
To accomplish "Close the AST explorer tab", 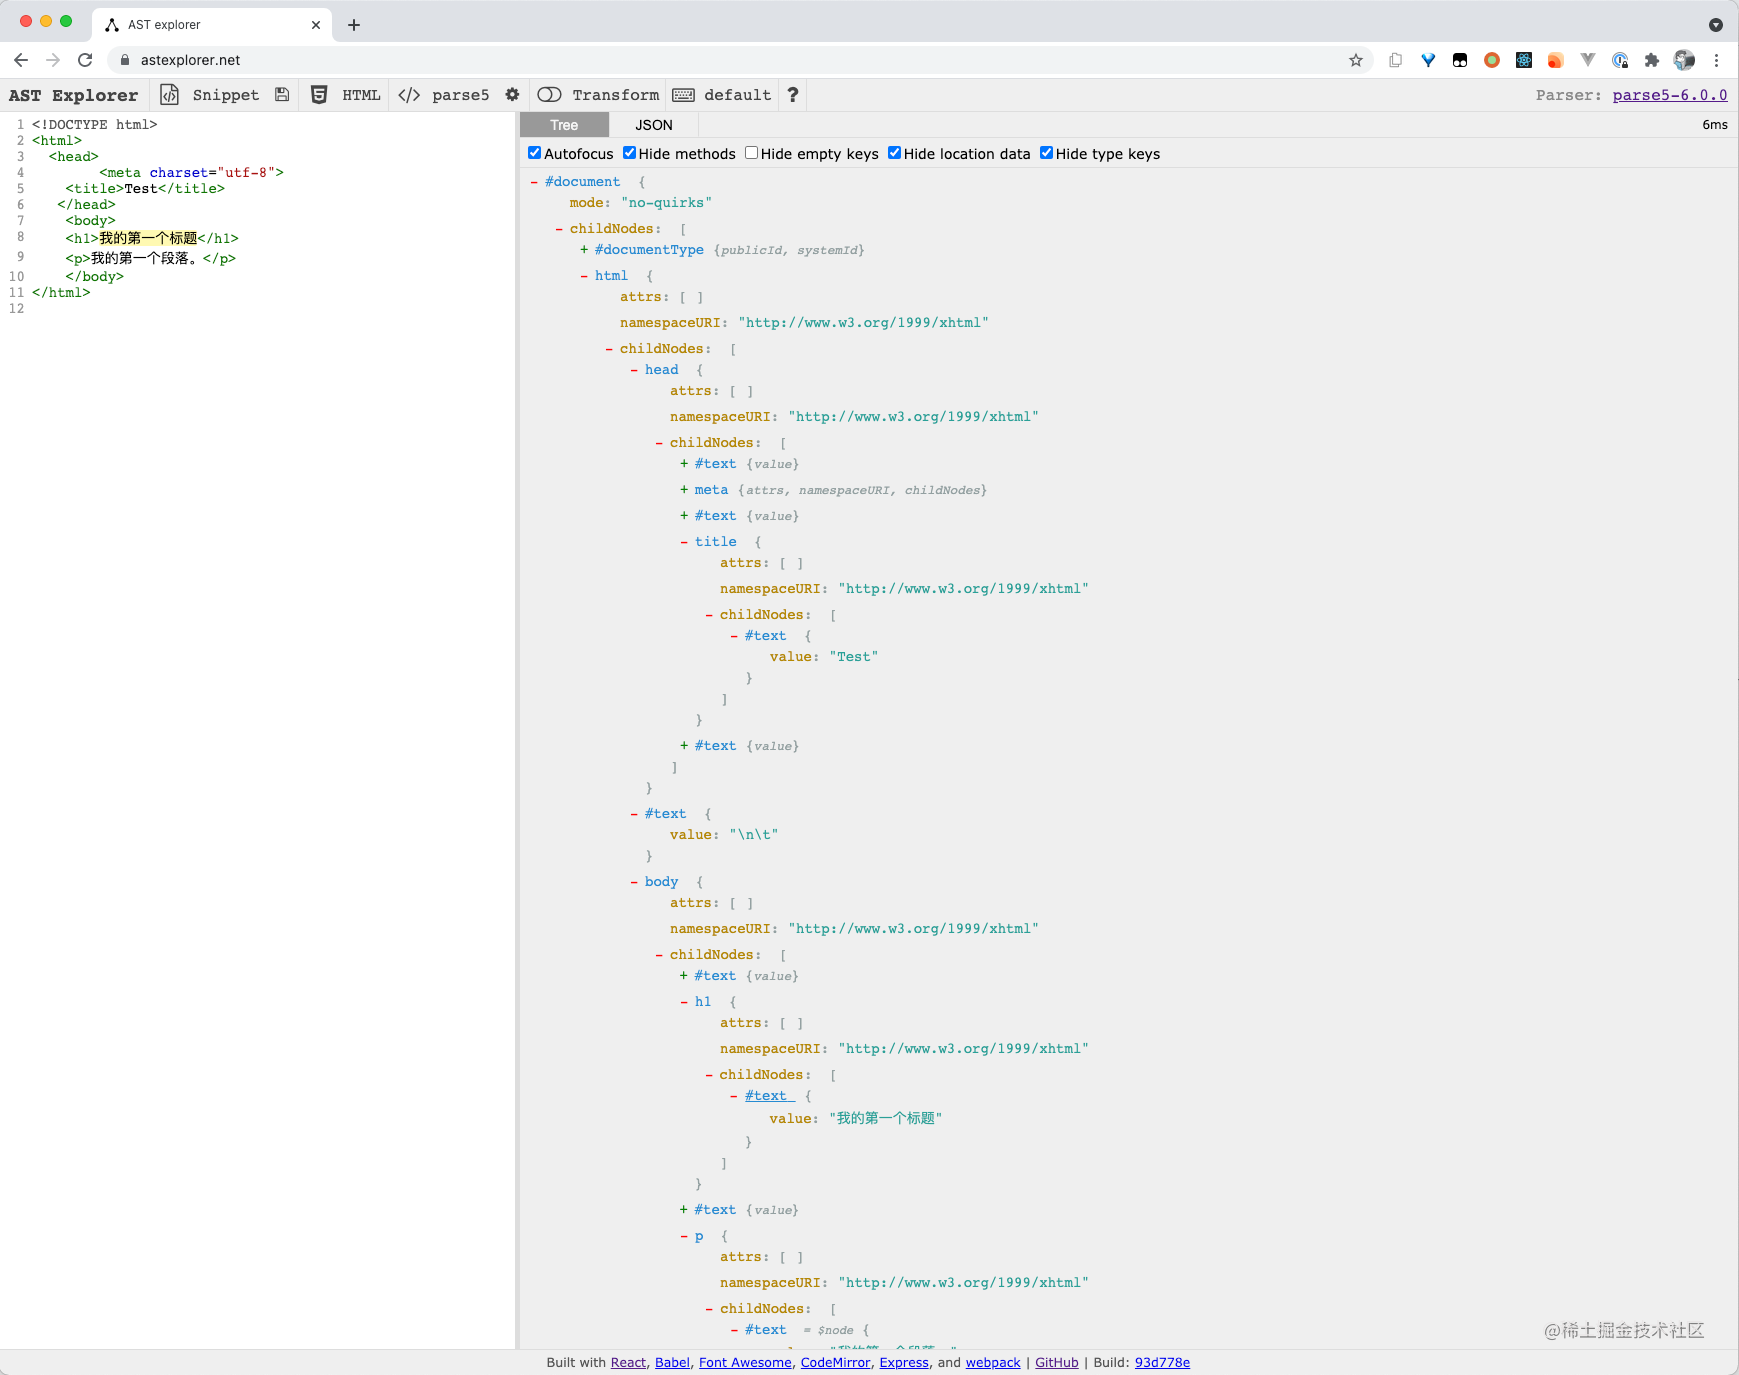I will 316,25.
